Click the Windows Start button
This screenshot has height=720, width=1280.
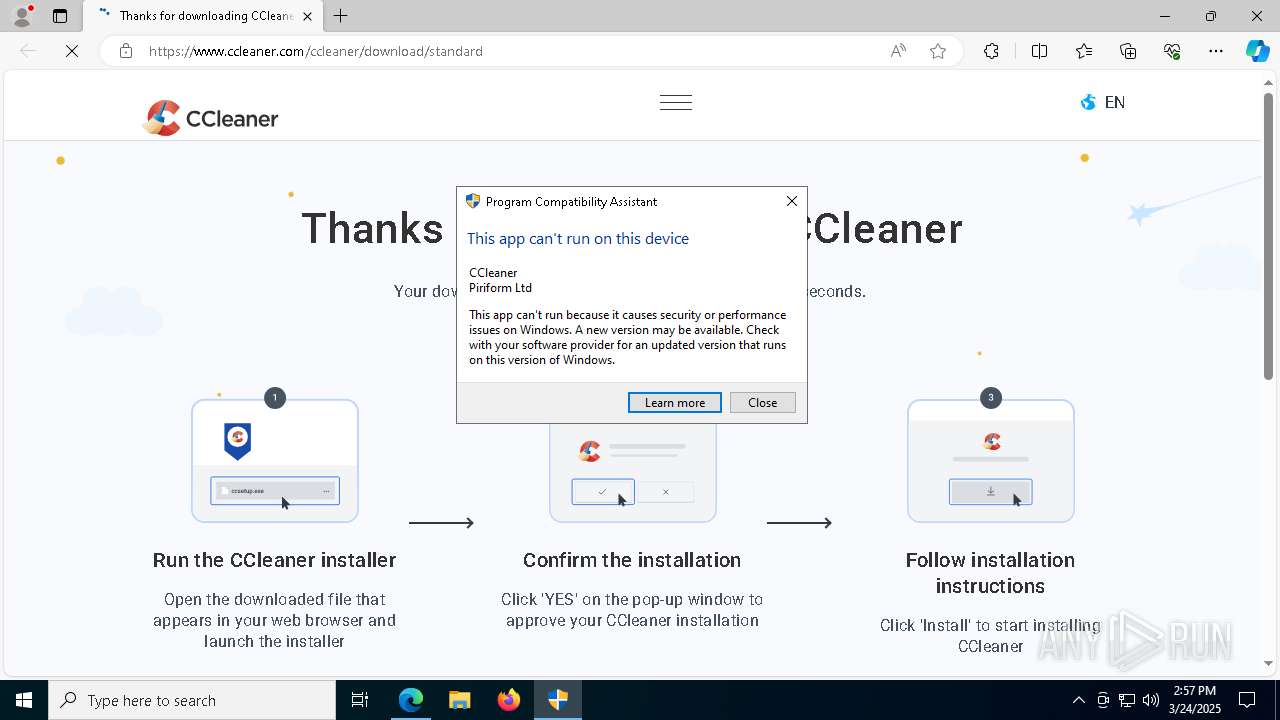(24, 700)
